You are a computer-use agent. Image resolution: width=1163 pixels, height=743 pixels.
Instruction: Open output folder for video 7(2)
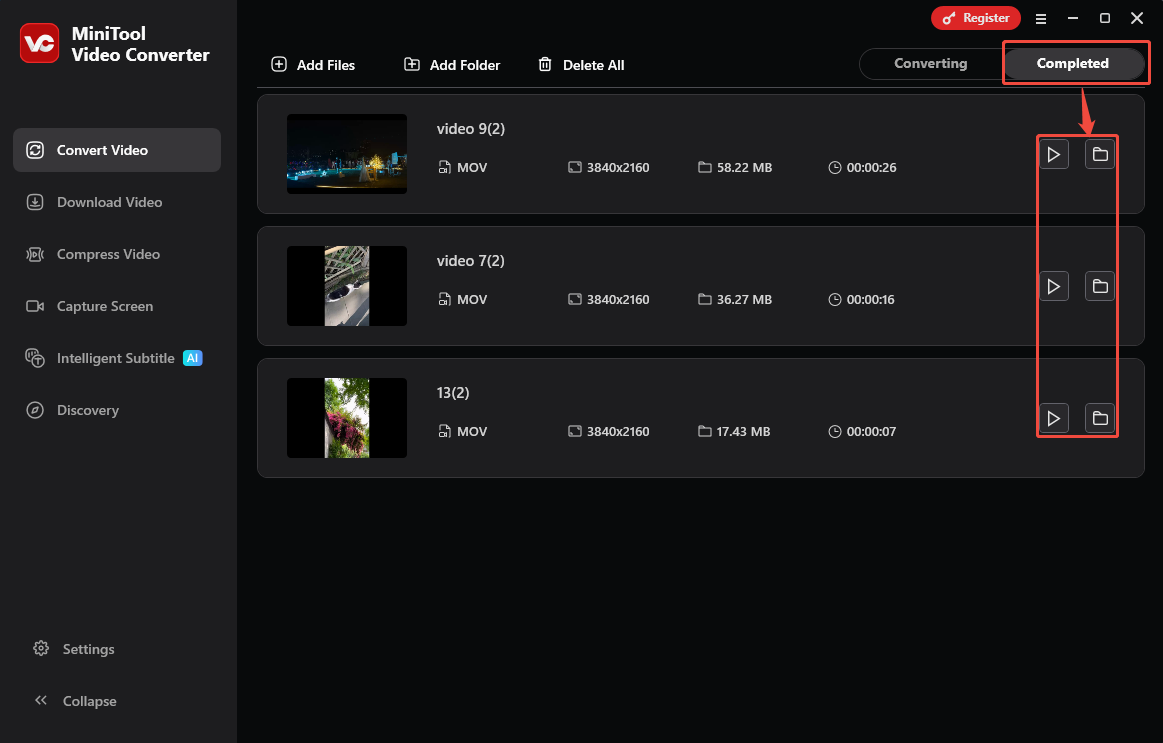coord(1100,286)
